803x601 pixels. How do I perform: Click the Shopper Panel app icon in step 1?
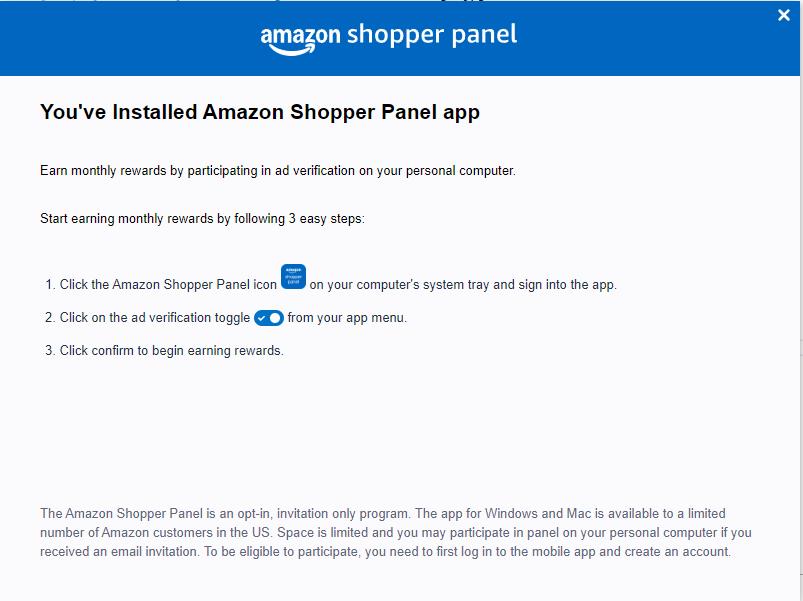click(293, 277)
